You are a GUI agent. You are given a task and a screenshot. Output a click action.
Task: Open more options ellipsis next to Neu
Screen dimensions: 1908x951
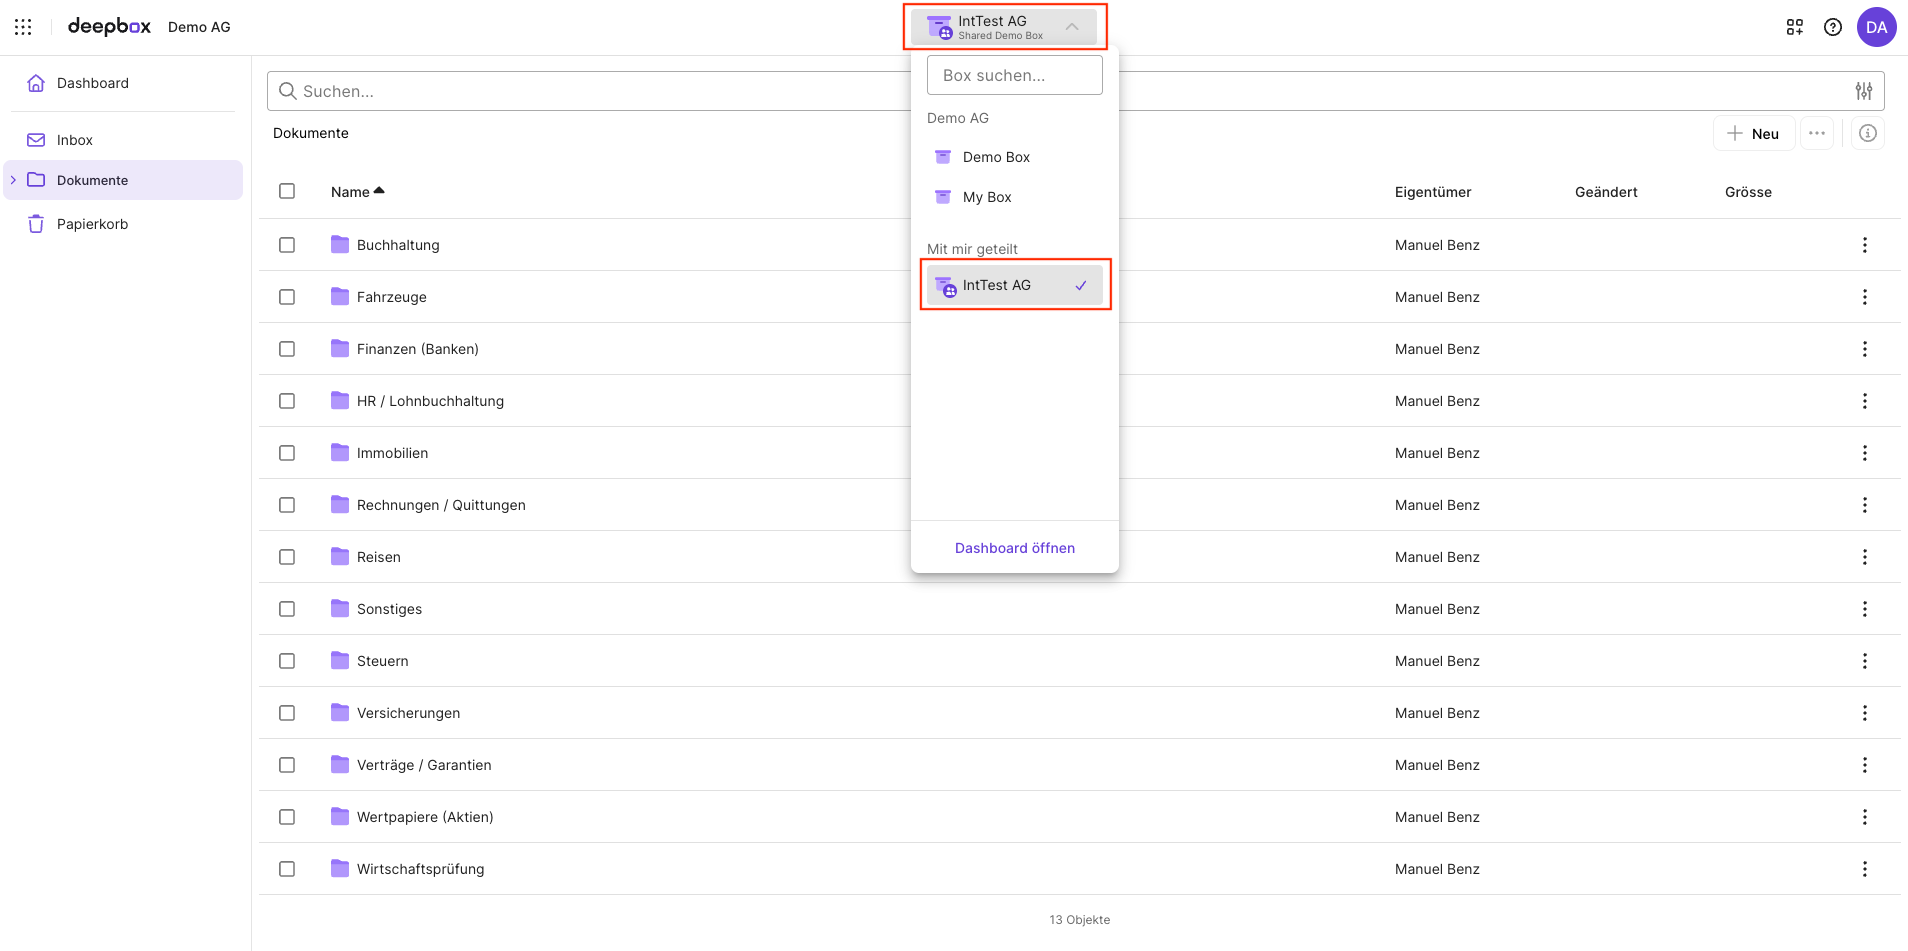(1816, 133)
